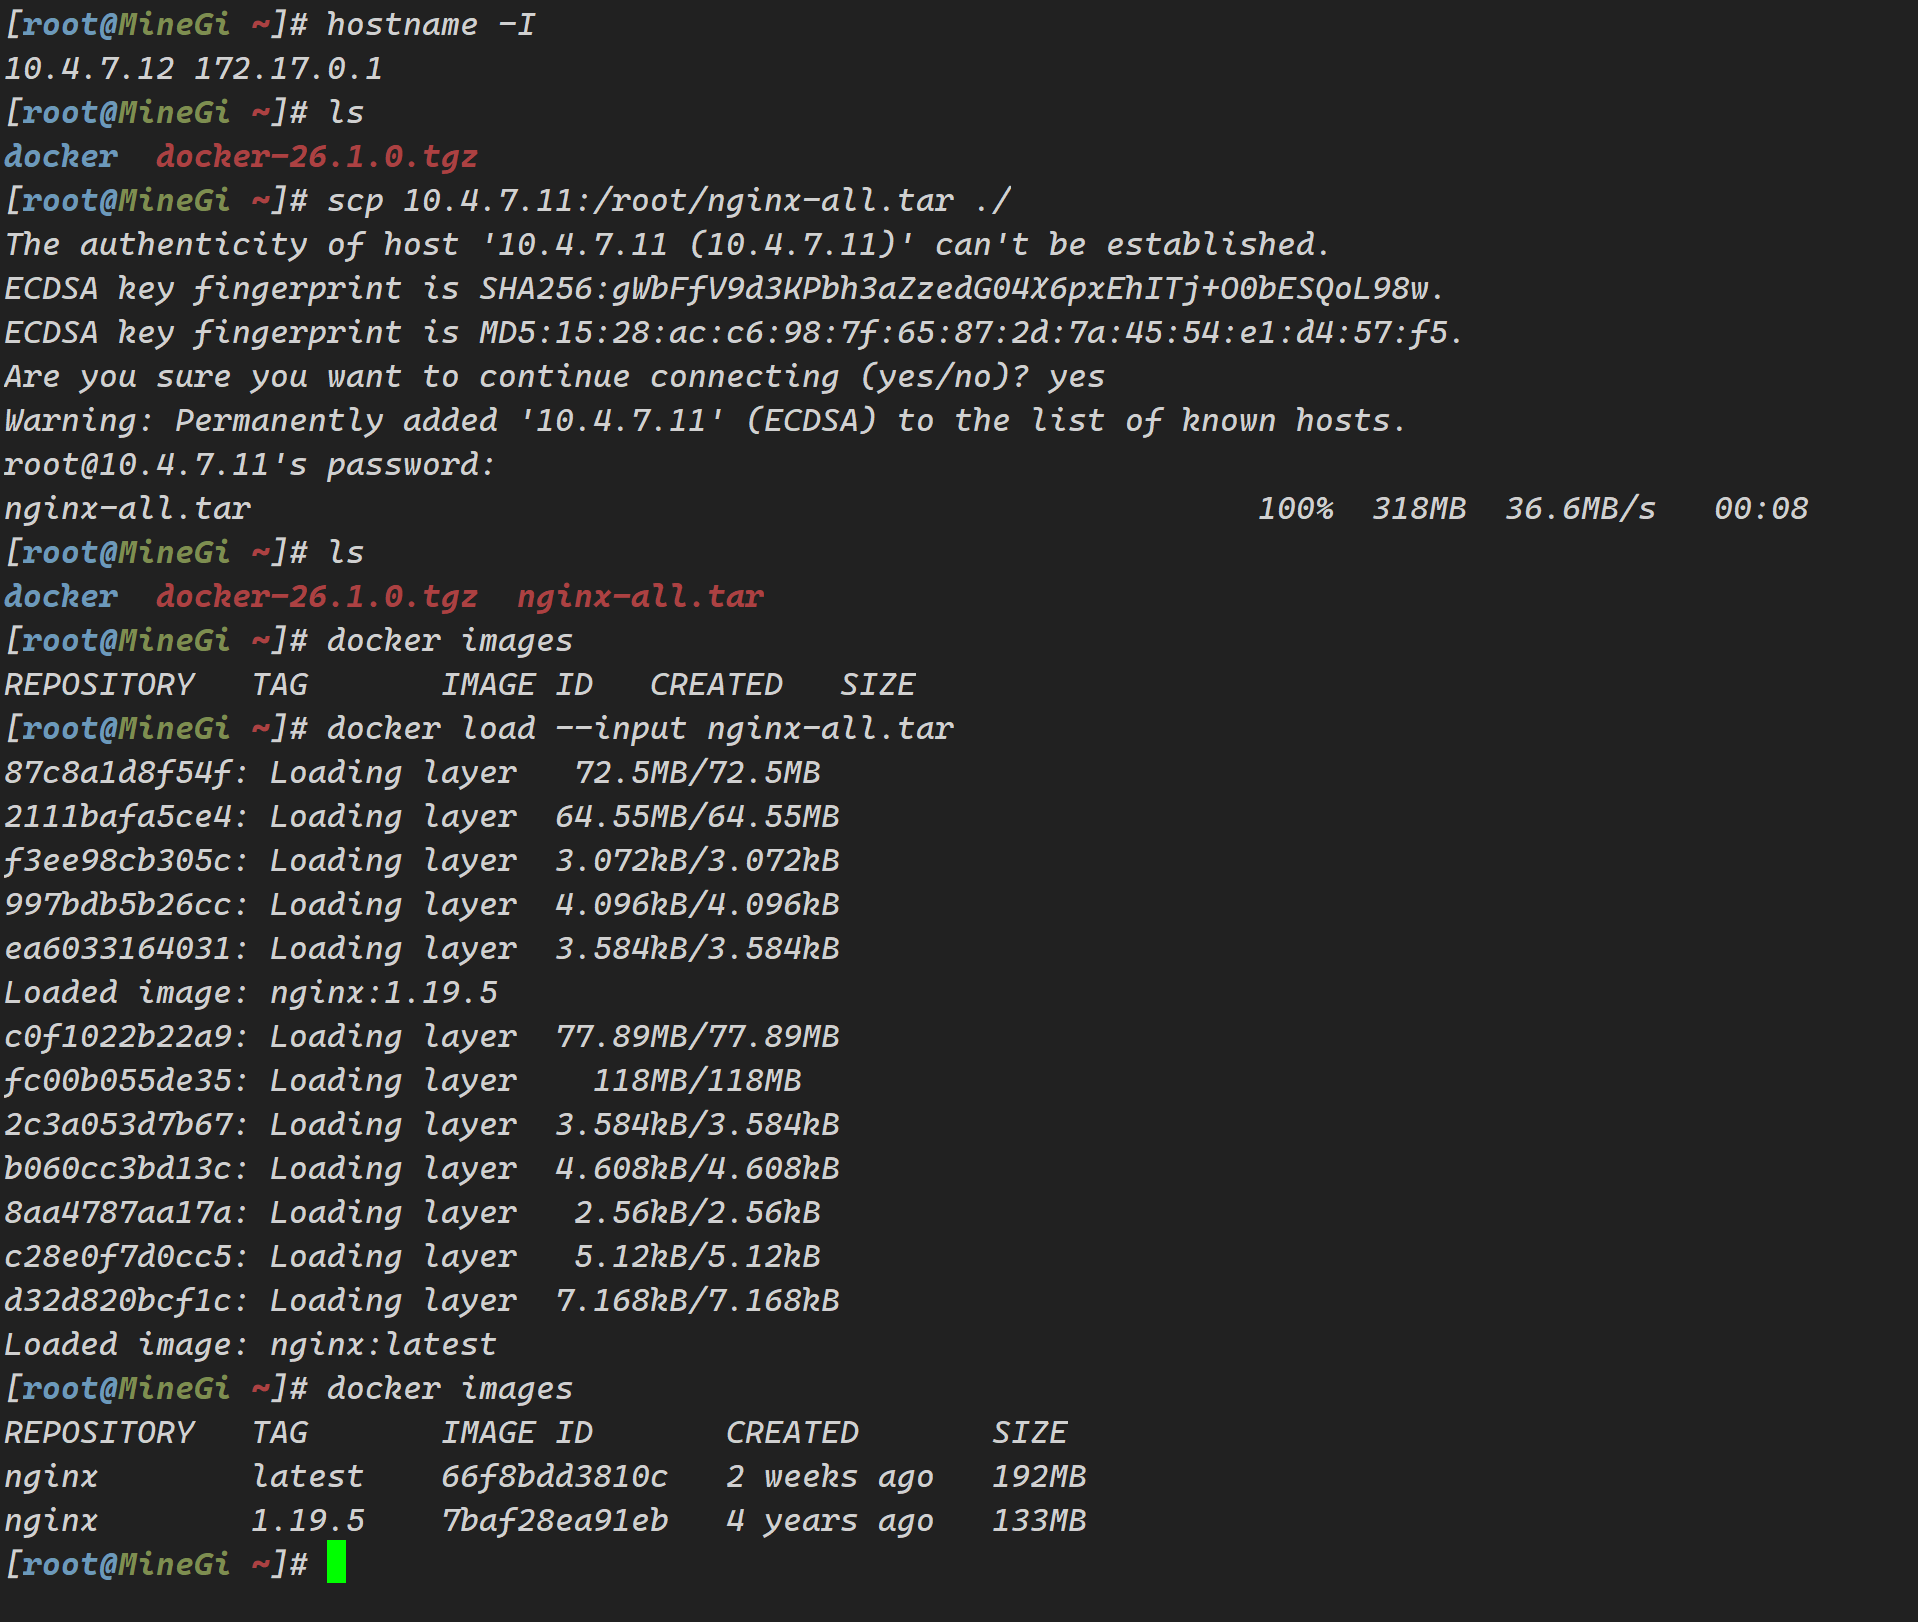
Task: Click the '100%' transfer progress value
Action: pos(1296,508)
